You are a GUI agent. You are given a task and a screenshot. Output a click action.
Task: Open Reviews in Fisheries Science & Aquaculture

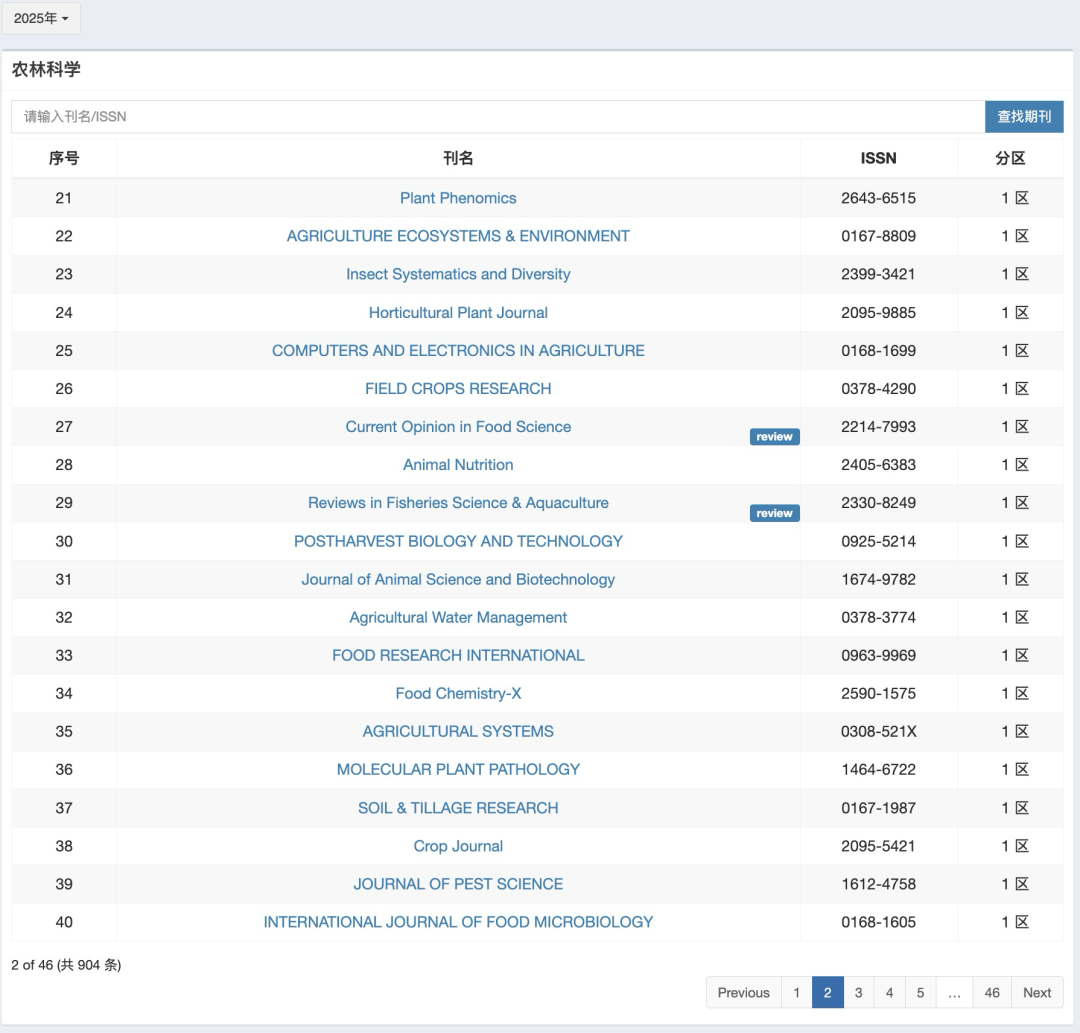[458, 503]
